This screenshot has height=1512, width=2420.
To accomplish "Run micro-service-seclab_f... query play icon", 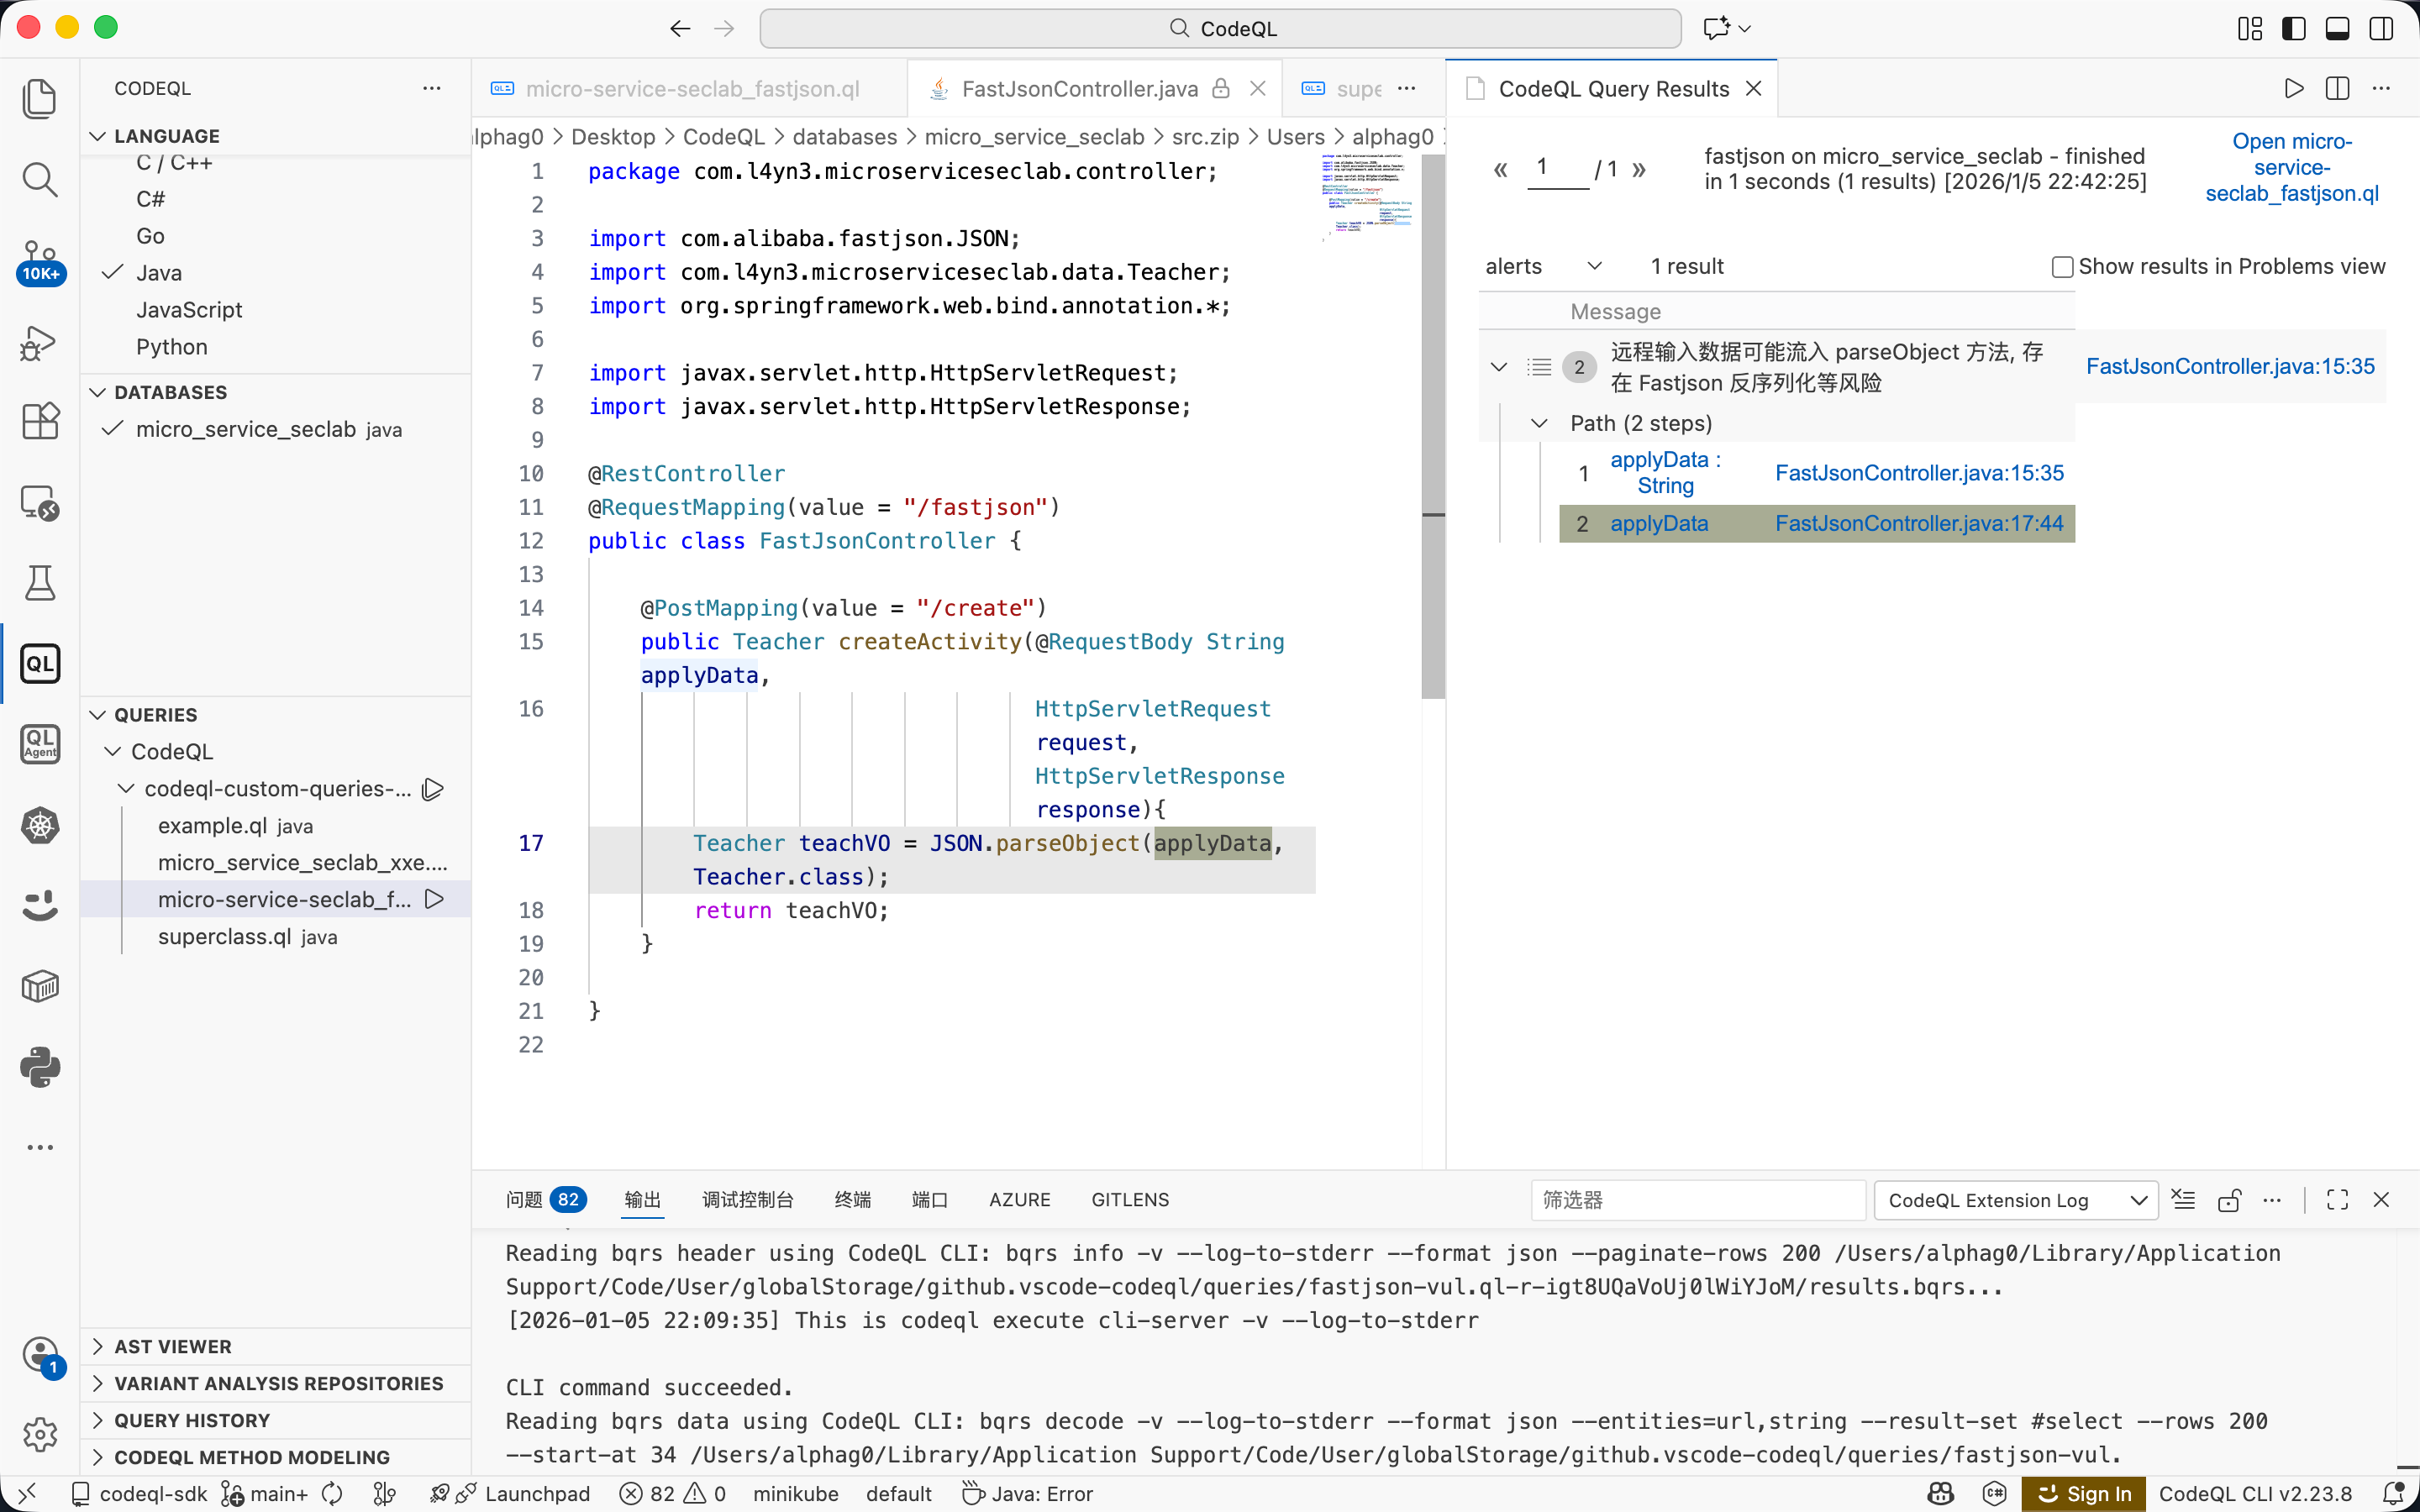I will (x=434, y=899).
